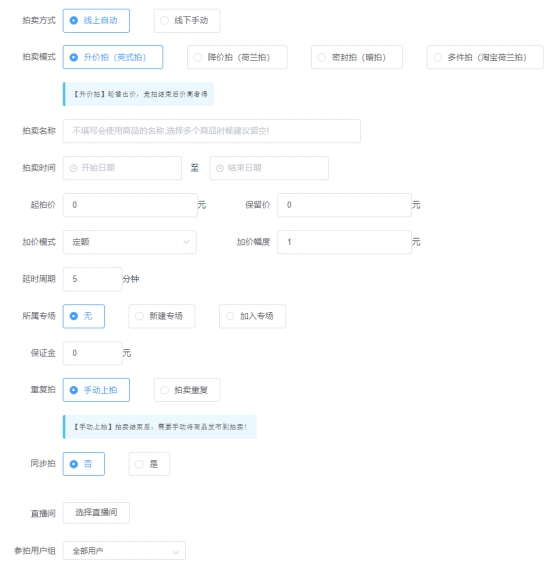This screenshot has height=571, width=554.
Task: Click the 拍卖名称 text input
Action: (x=212, y=131)
